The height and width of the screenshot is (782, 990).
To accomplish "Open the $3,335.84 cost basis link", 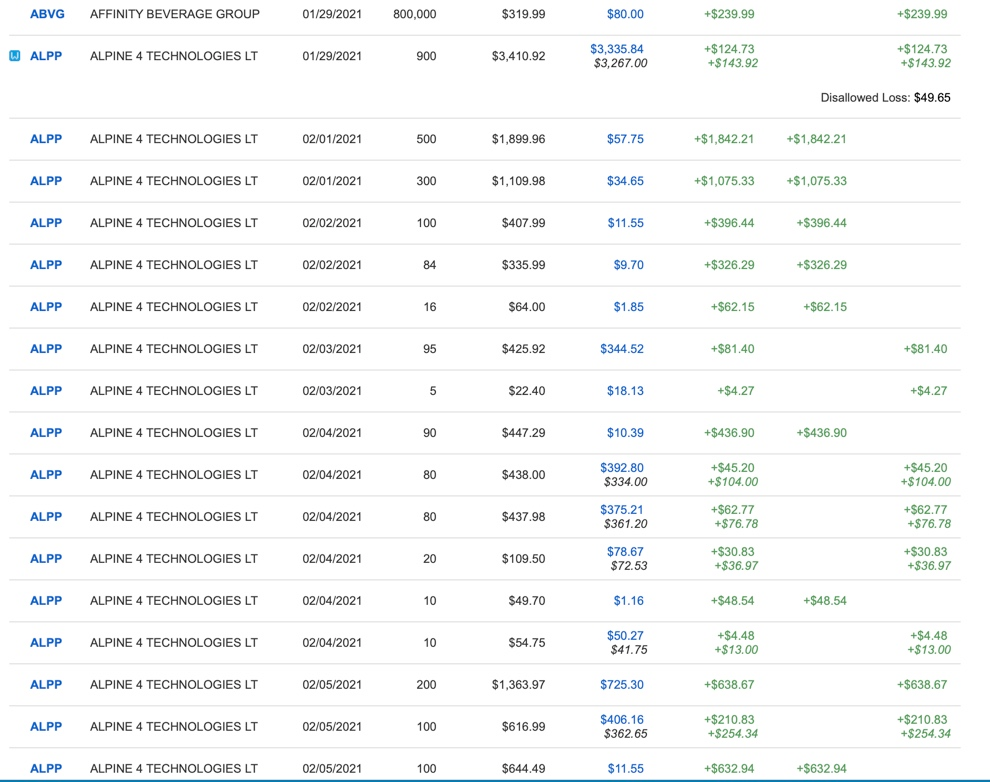I will coord(617,49).
